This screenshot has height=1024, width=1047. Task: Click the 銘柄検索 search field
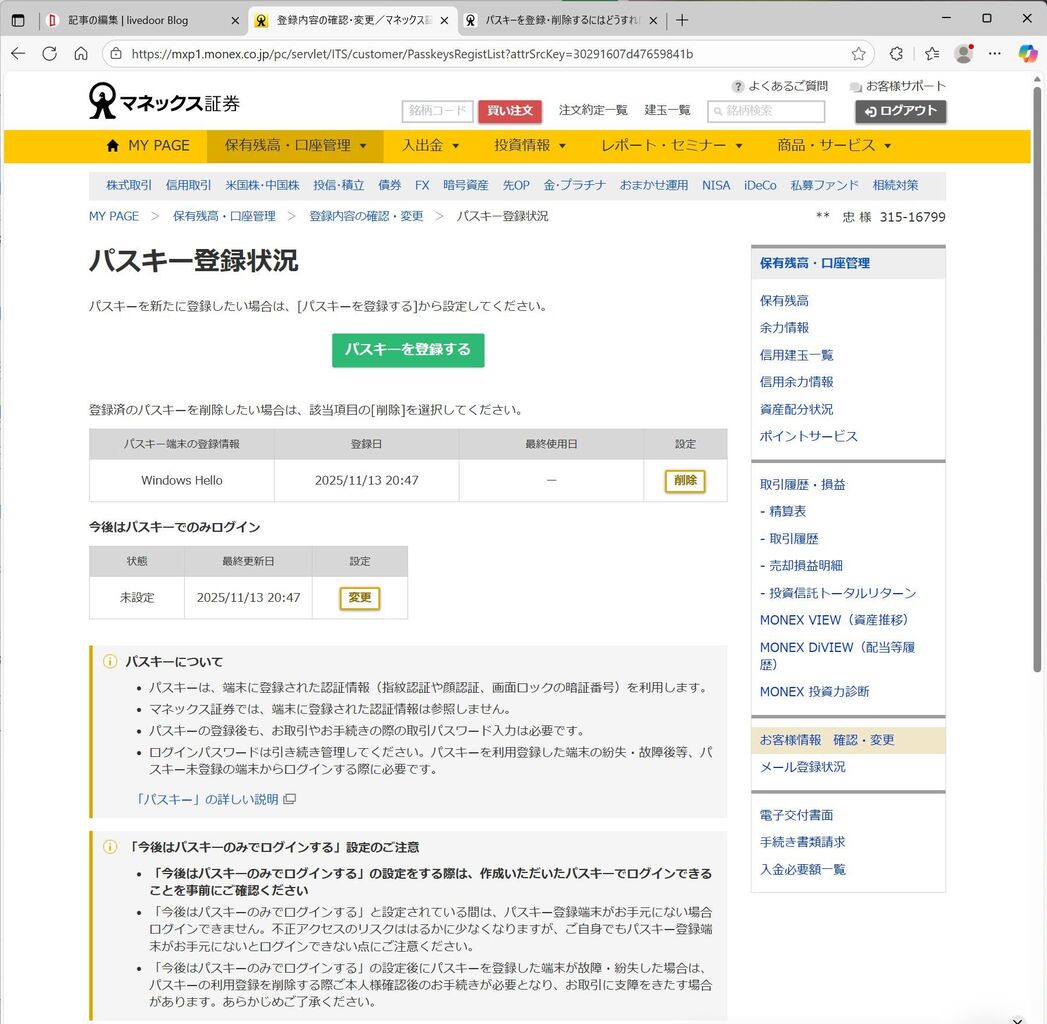tap(766, 111)
